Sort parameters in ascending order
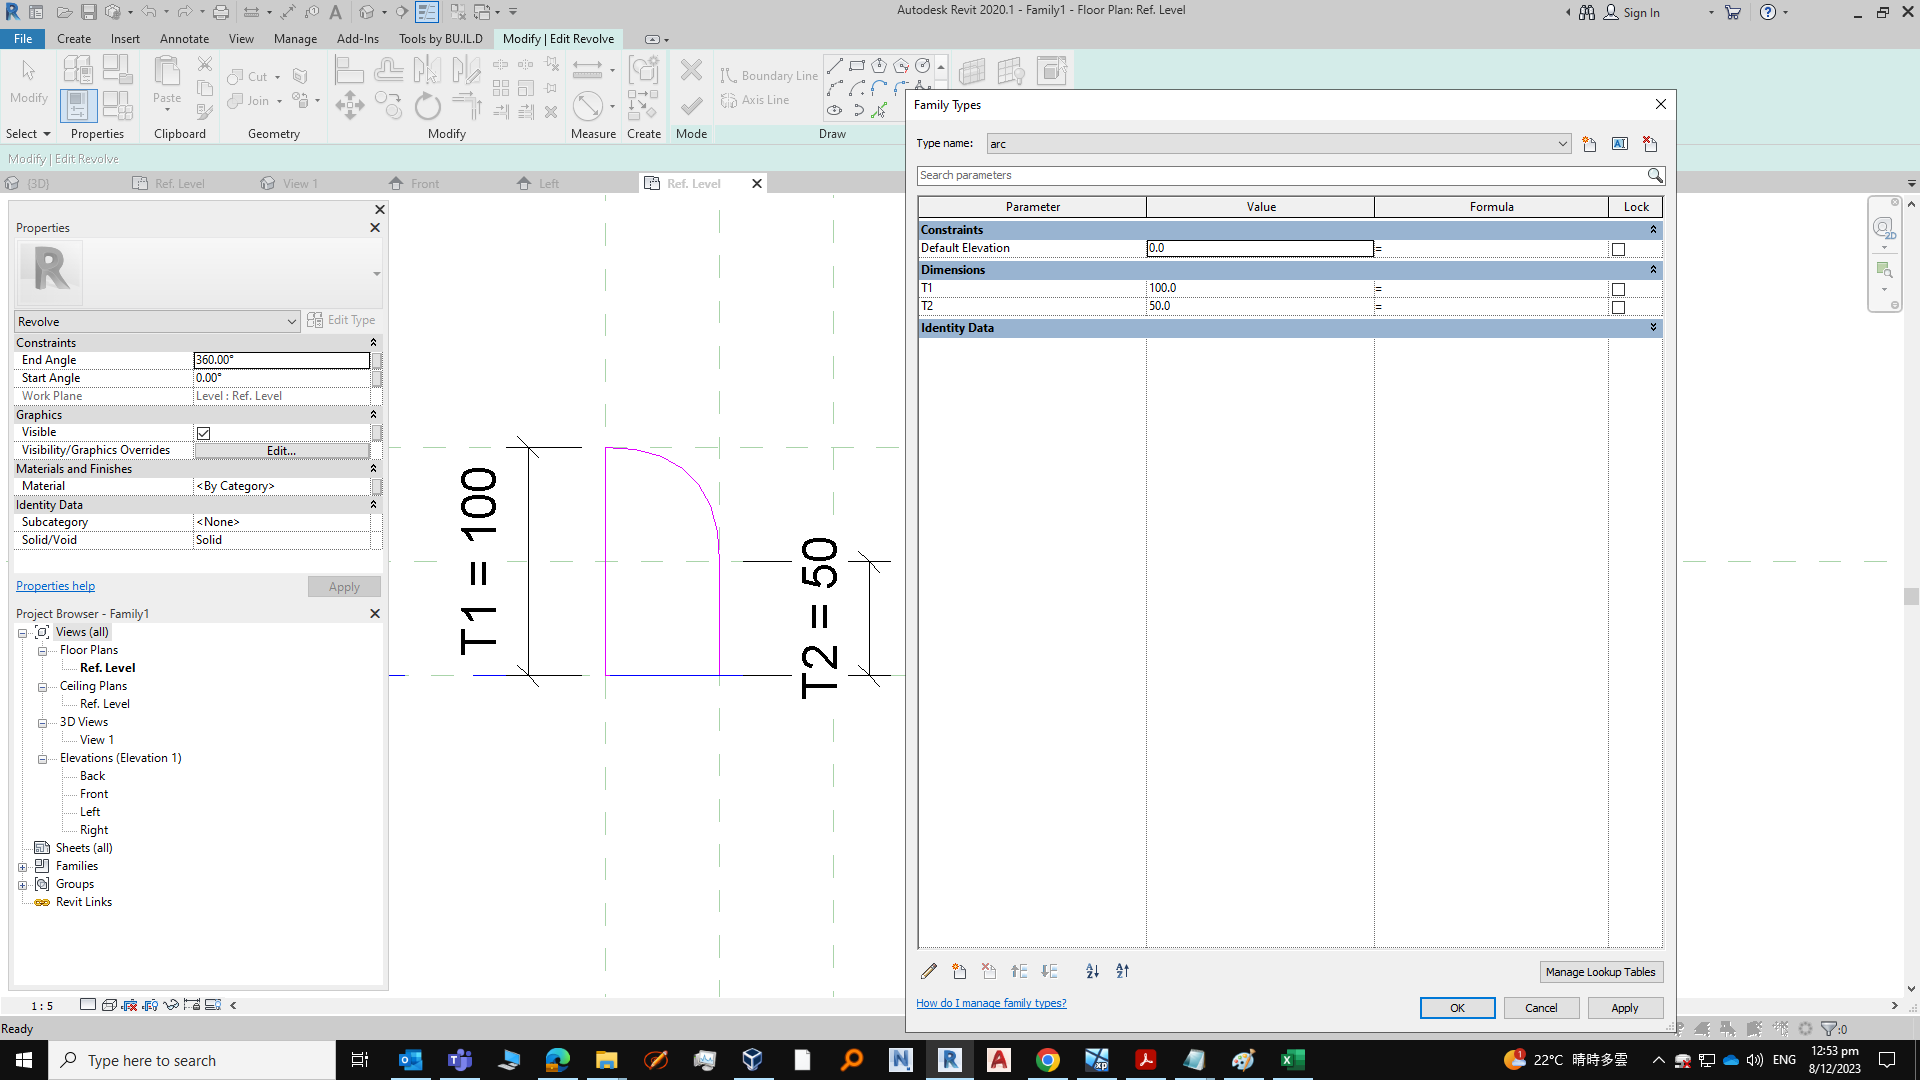The width and height of the screenshot is (1920, 1080). click(1092, 971)
